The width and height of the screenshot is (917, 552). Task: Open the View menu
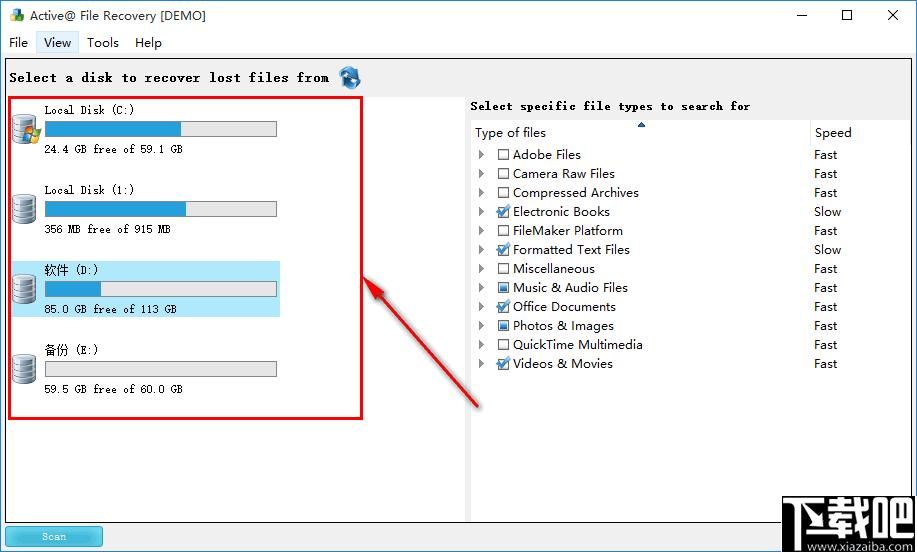(57, 43)
